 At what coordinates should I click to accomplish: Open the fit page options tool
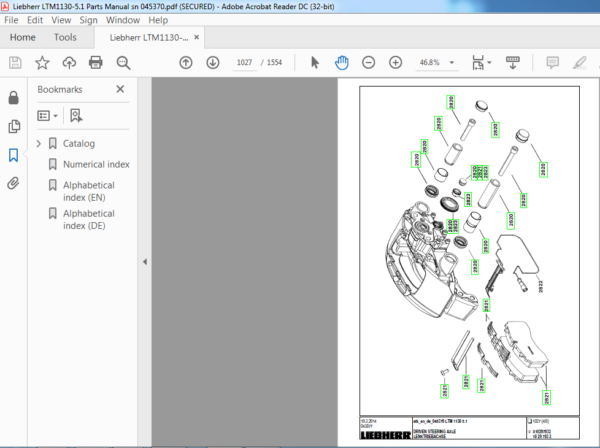(478, 62)
